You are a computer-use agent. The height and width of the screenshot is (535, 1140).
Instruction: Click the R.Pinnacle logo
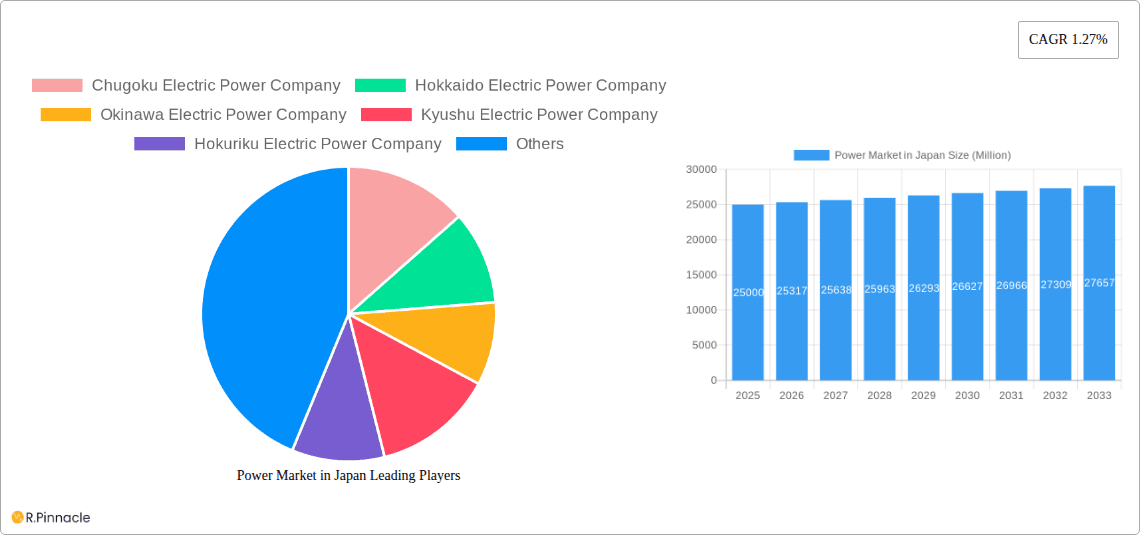point(51,518)
